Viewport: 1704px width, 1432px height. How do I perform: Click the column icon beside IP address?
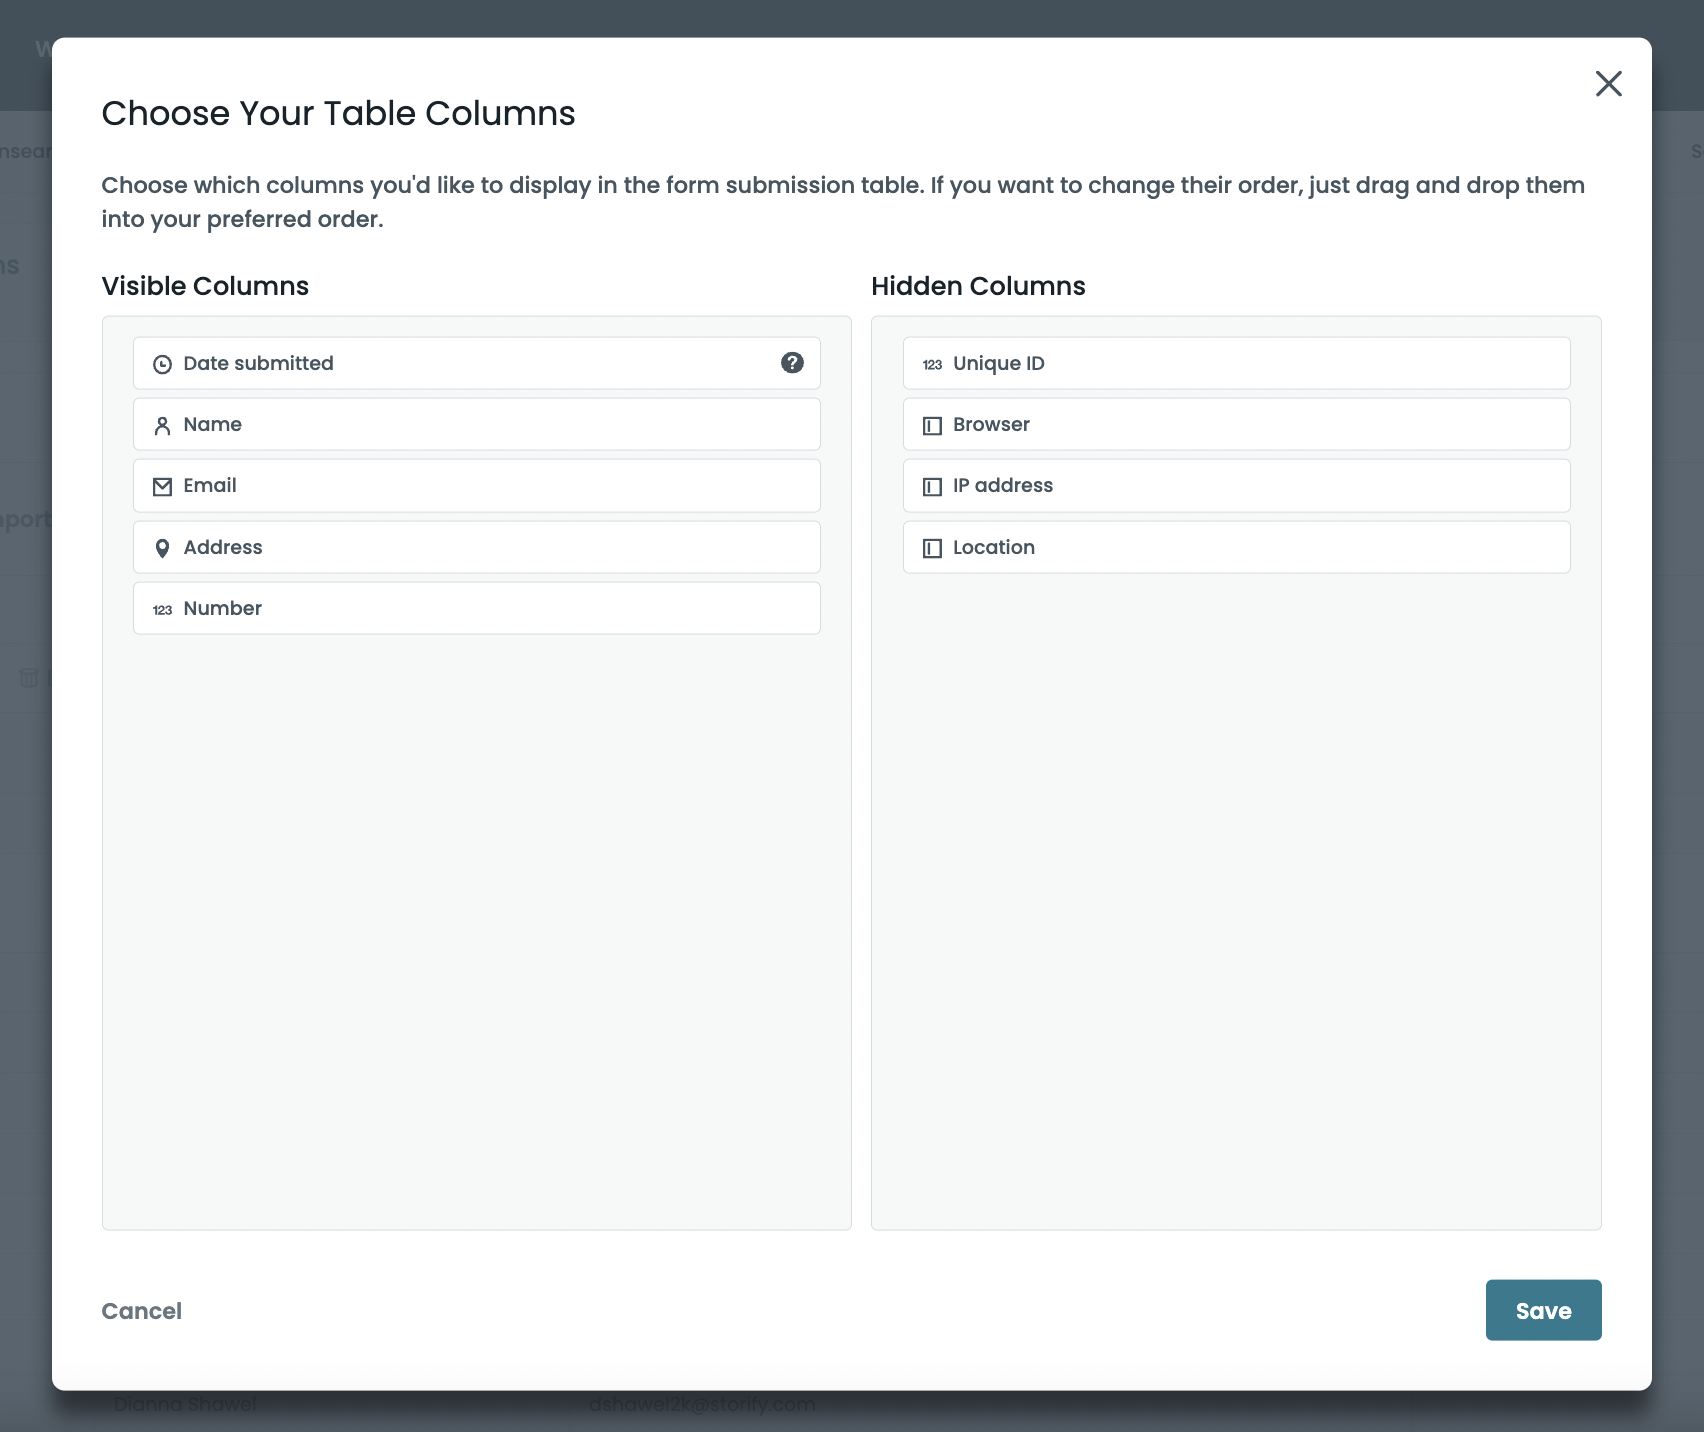pos(932,486)
